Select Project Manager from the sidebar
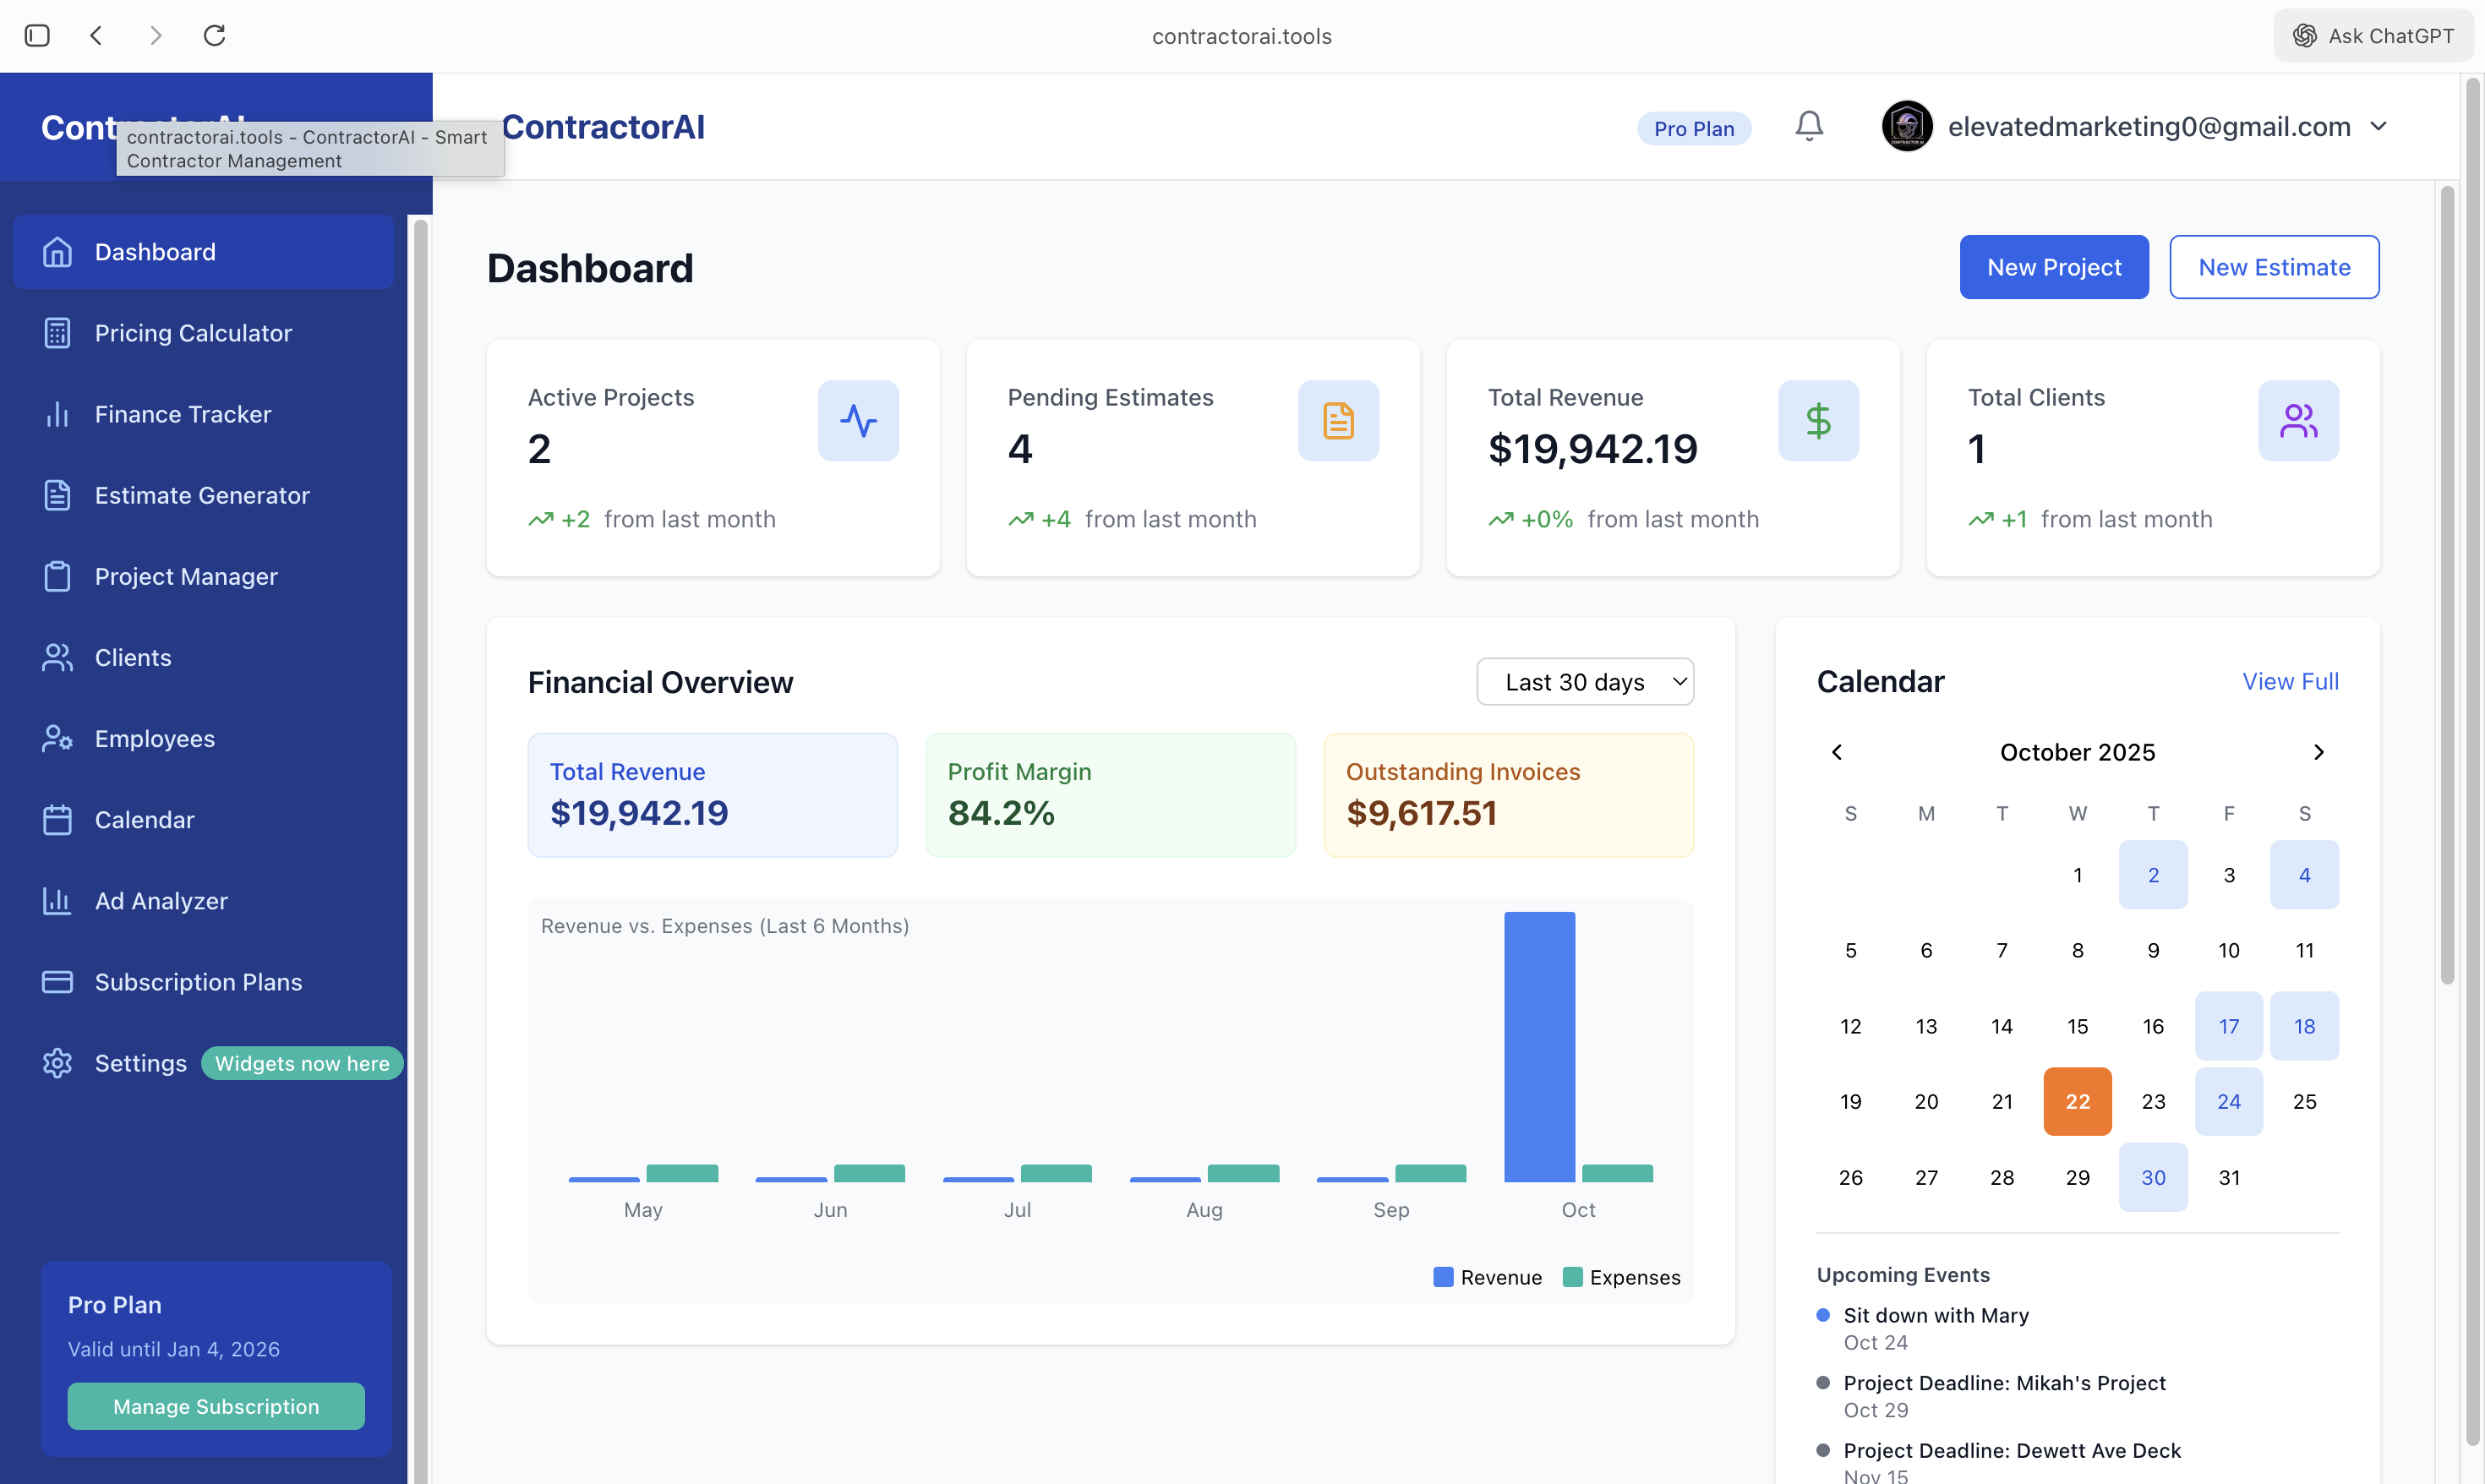Image resolution: width=2485 pixels, height=1484 pixels. click(x=186, y=576)
